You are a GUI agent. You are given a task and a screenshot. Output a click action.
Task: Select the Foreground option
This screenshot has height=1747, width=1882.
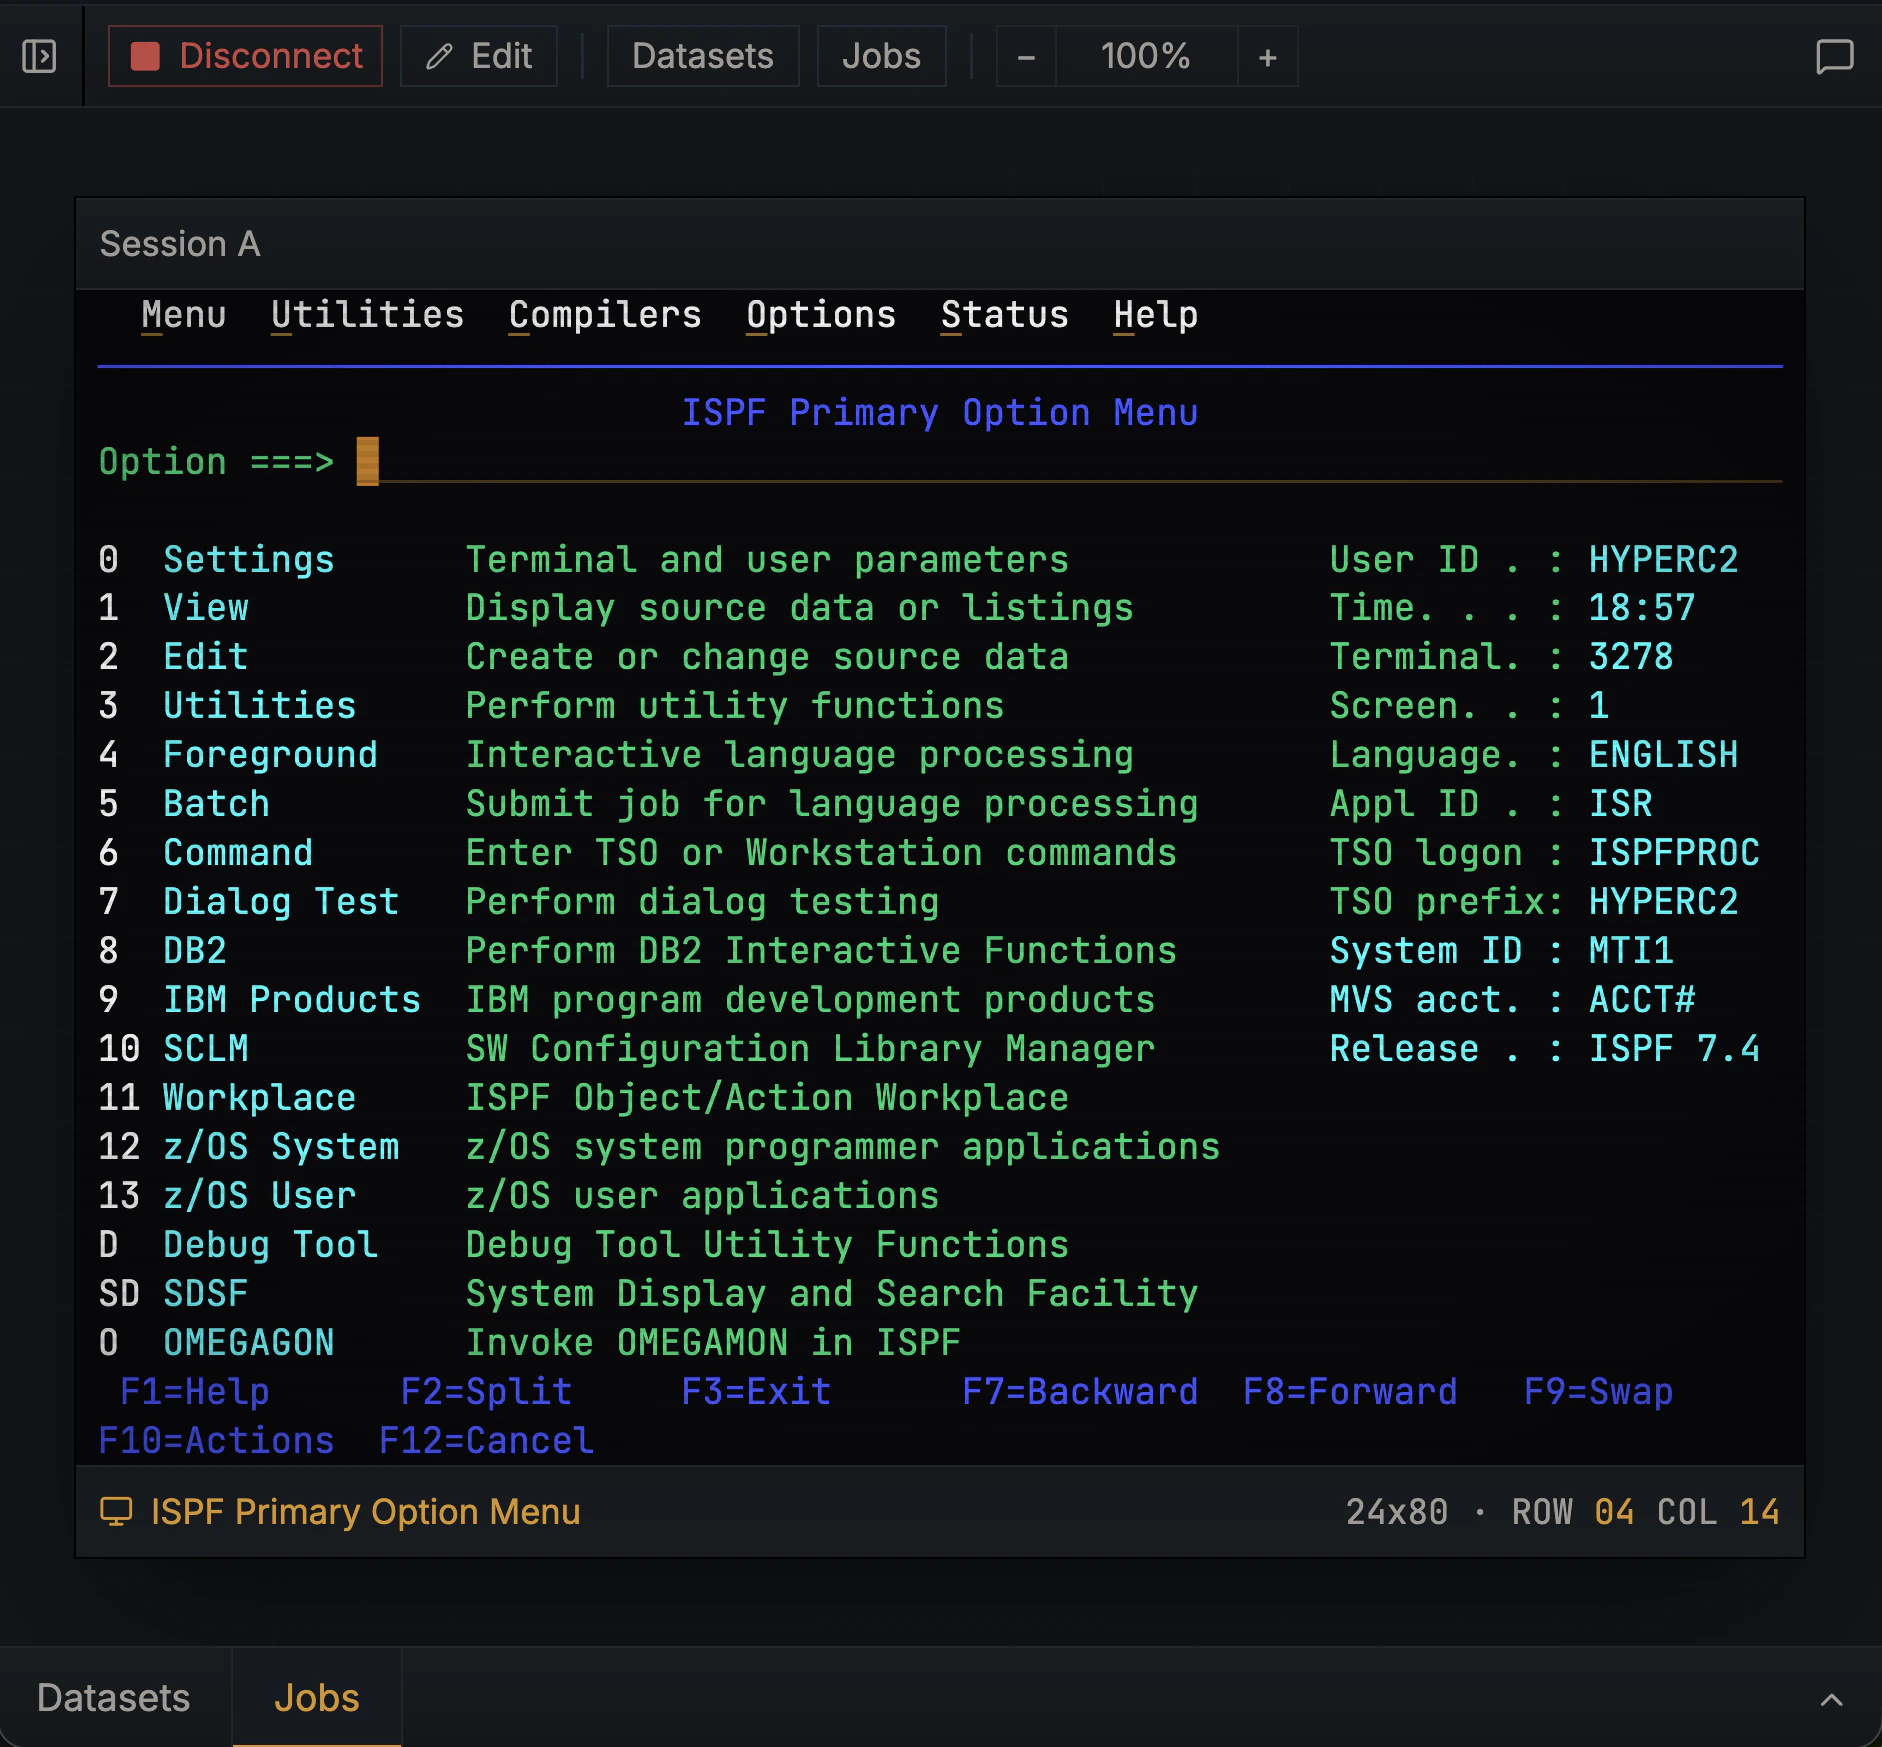270,755
